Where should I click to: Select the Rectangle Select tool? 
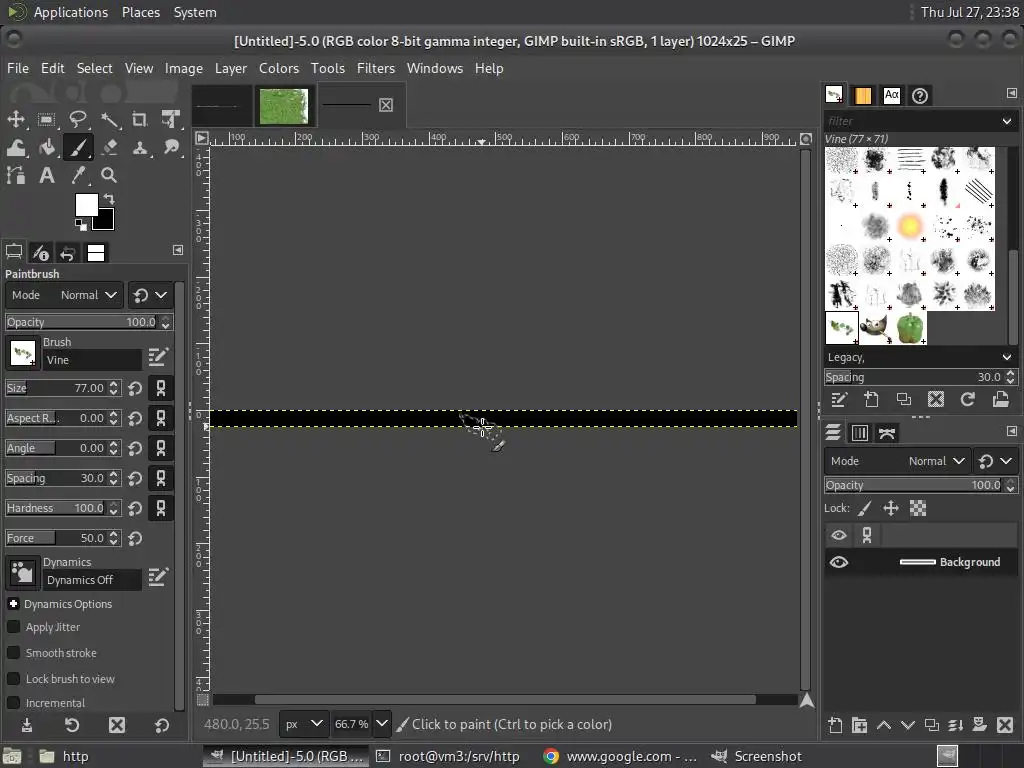46,119
